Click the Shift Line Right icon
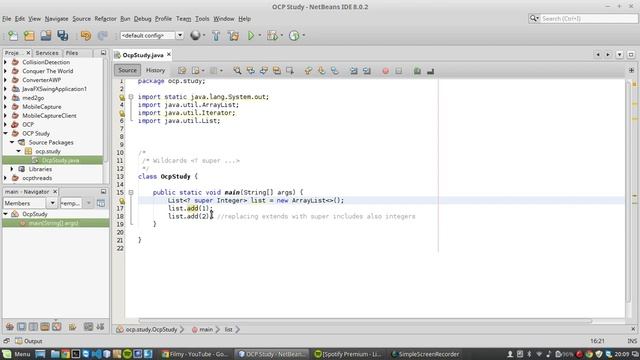The height and width of the screenshot is (360, 640). pyautogui.click(x=367, y=71)
